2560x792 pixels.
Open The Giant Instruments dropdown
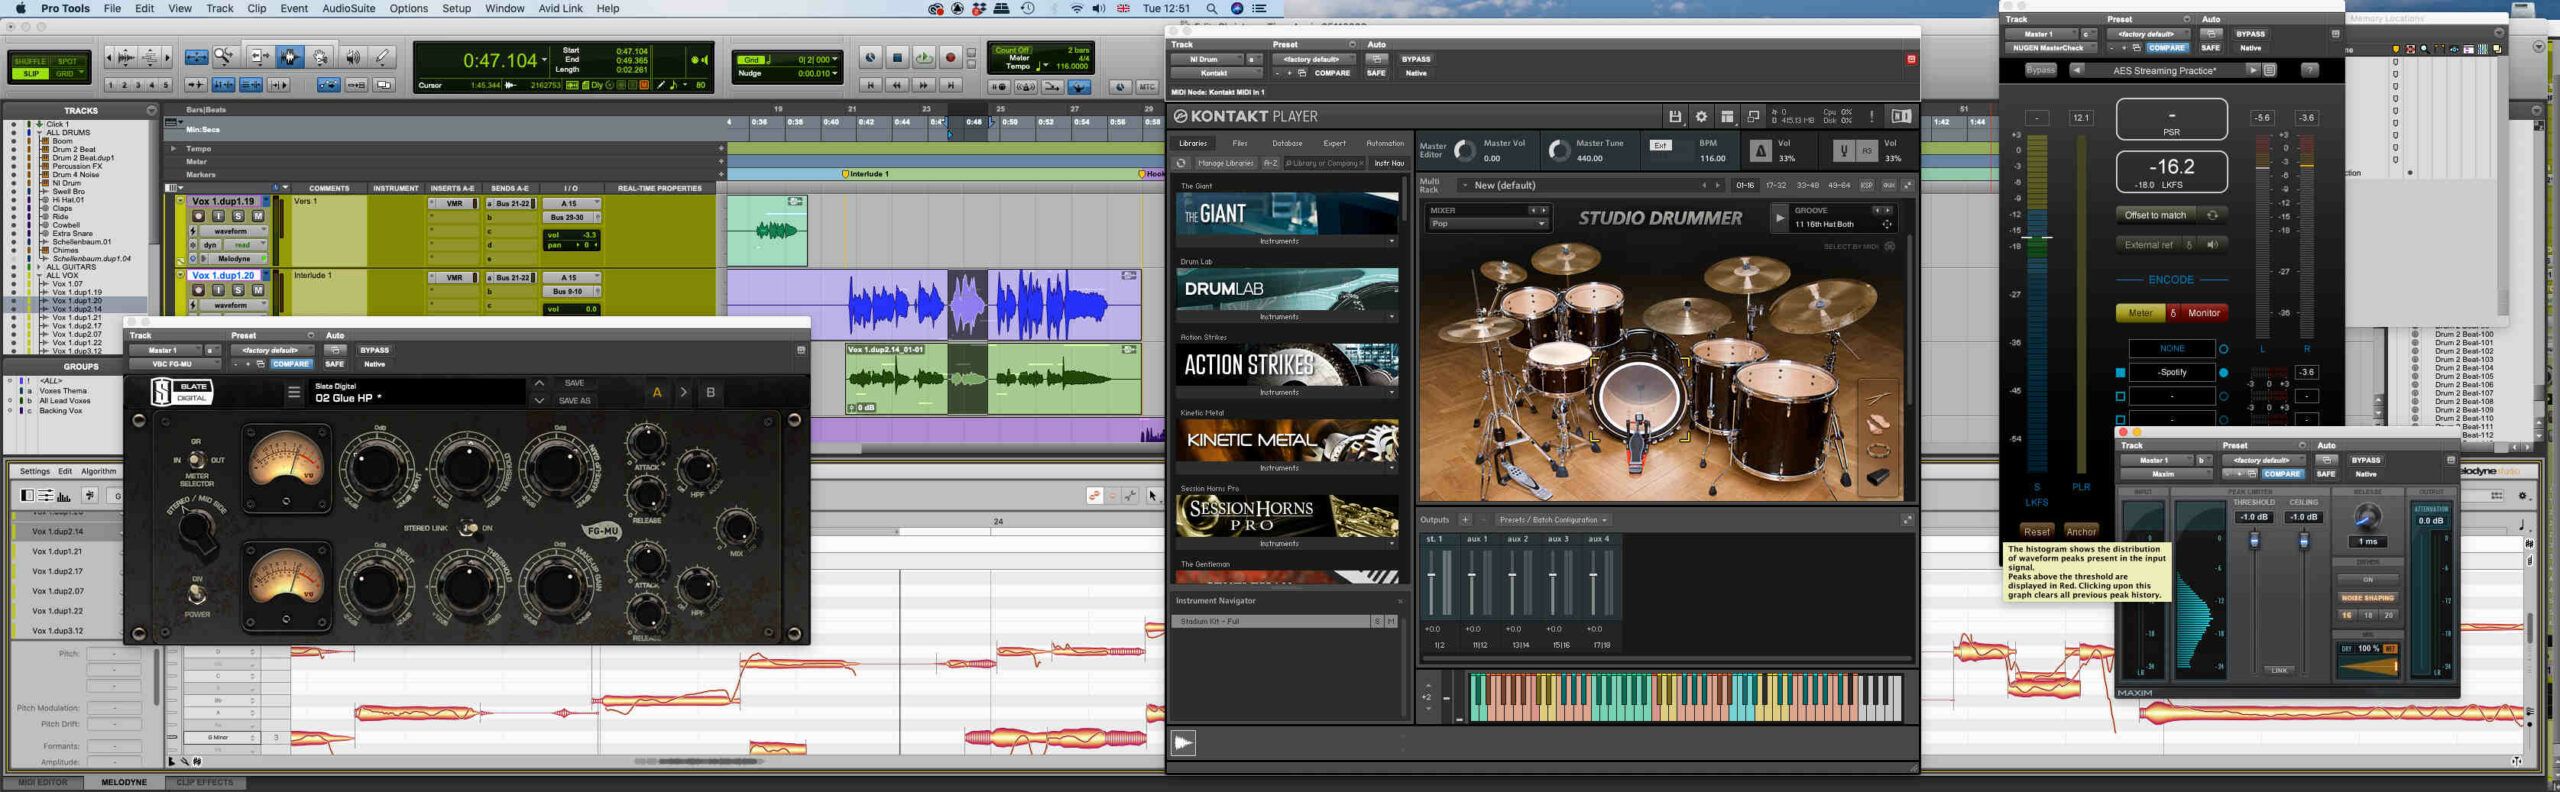click(1391, 241)
